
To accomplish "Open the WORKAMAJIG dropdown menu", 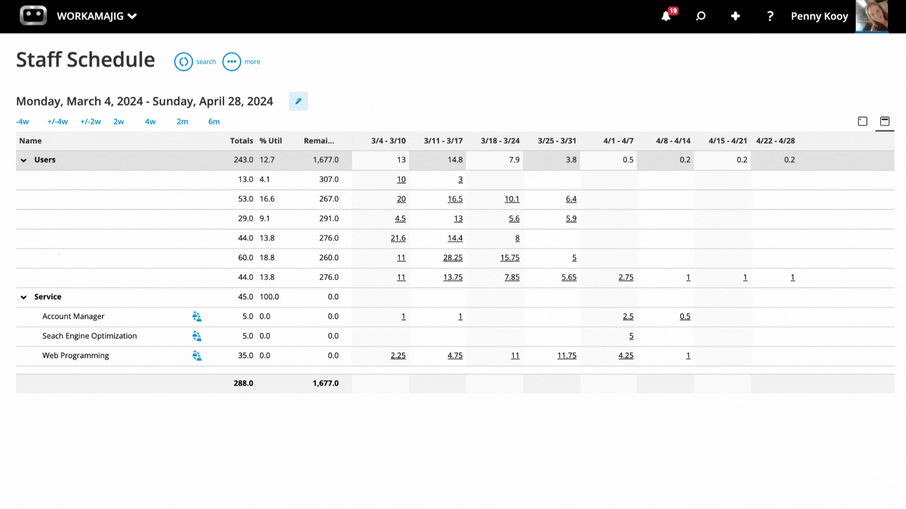I will point(96,16).
